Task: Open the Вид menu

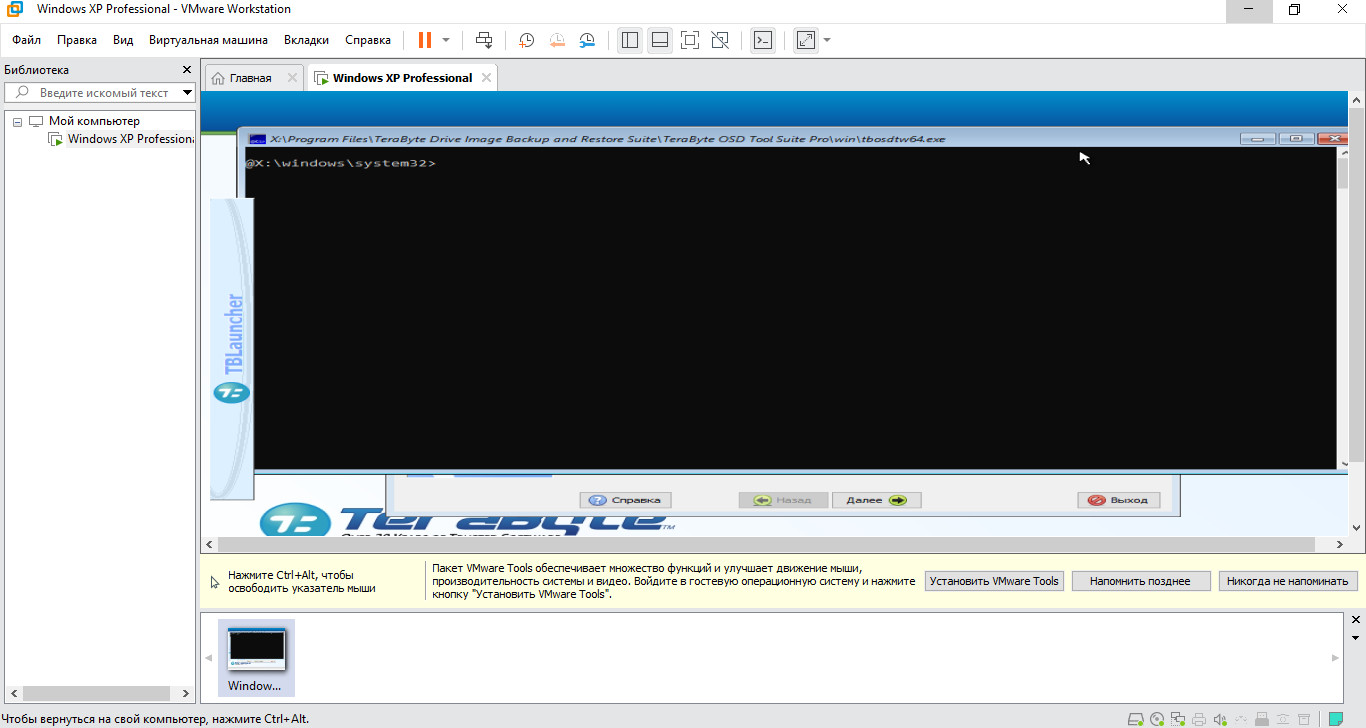Action: coord(123,40)
